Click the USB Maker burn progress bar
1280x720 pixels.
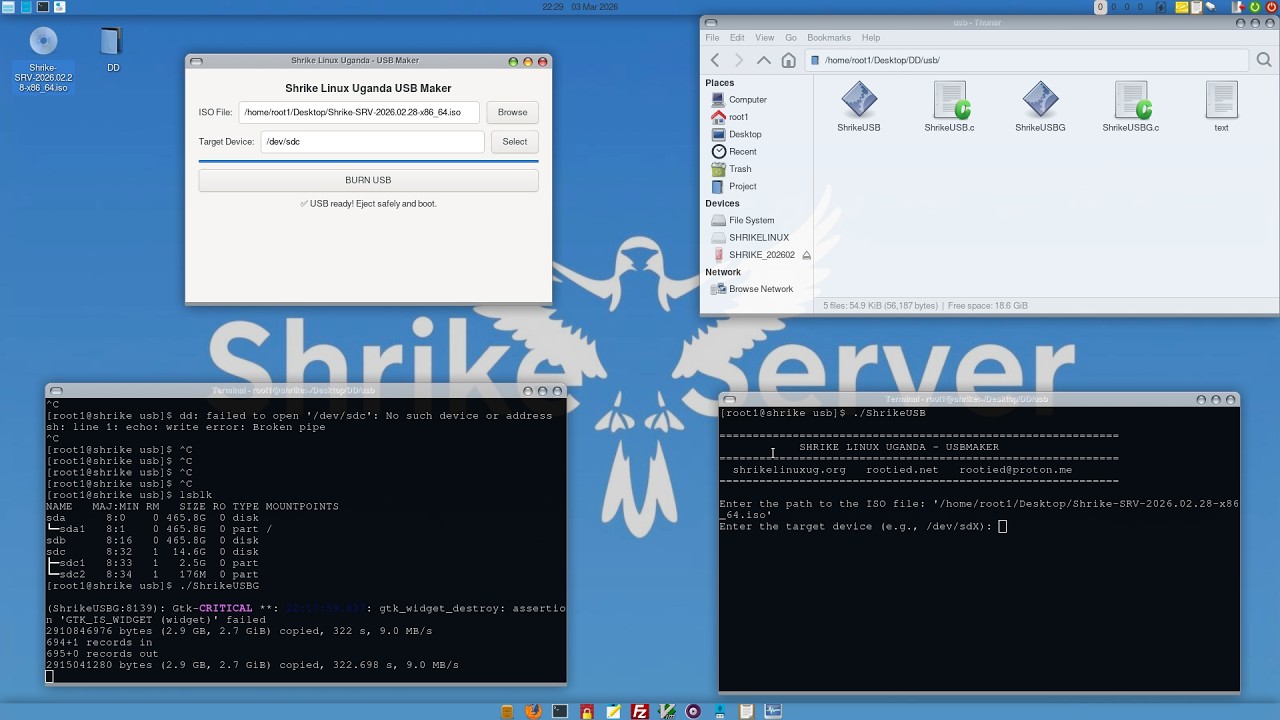pos(368,160)
